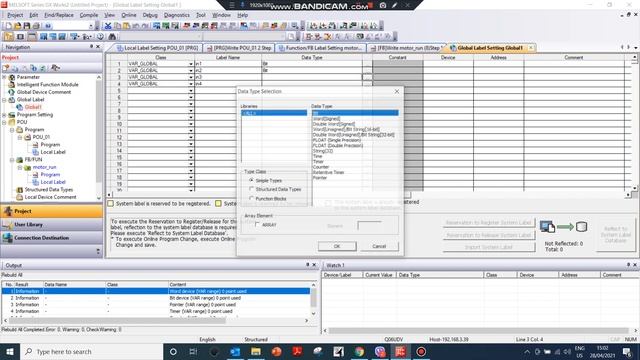
Task: Open the Windows Start menu
Action: click(x=10, y=351)
